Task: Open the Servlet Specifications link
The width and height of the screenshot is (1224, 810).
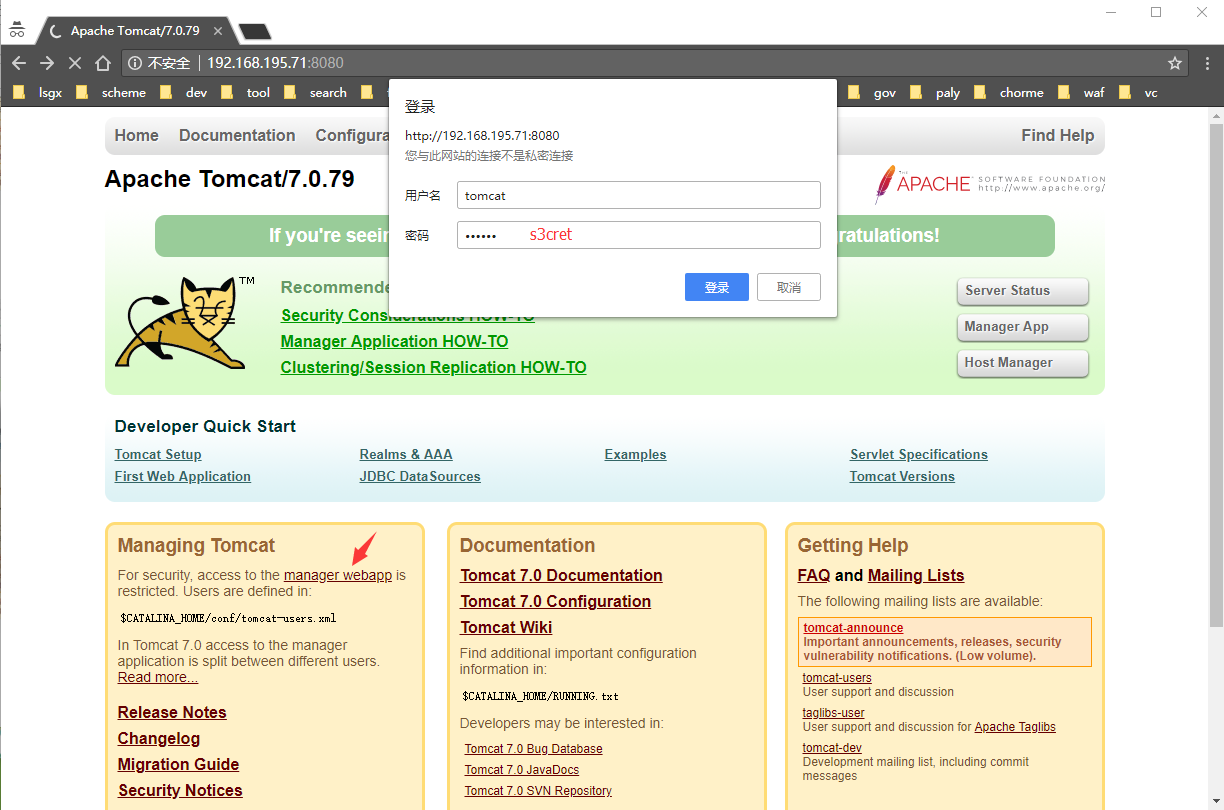Action: point(919,454)
